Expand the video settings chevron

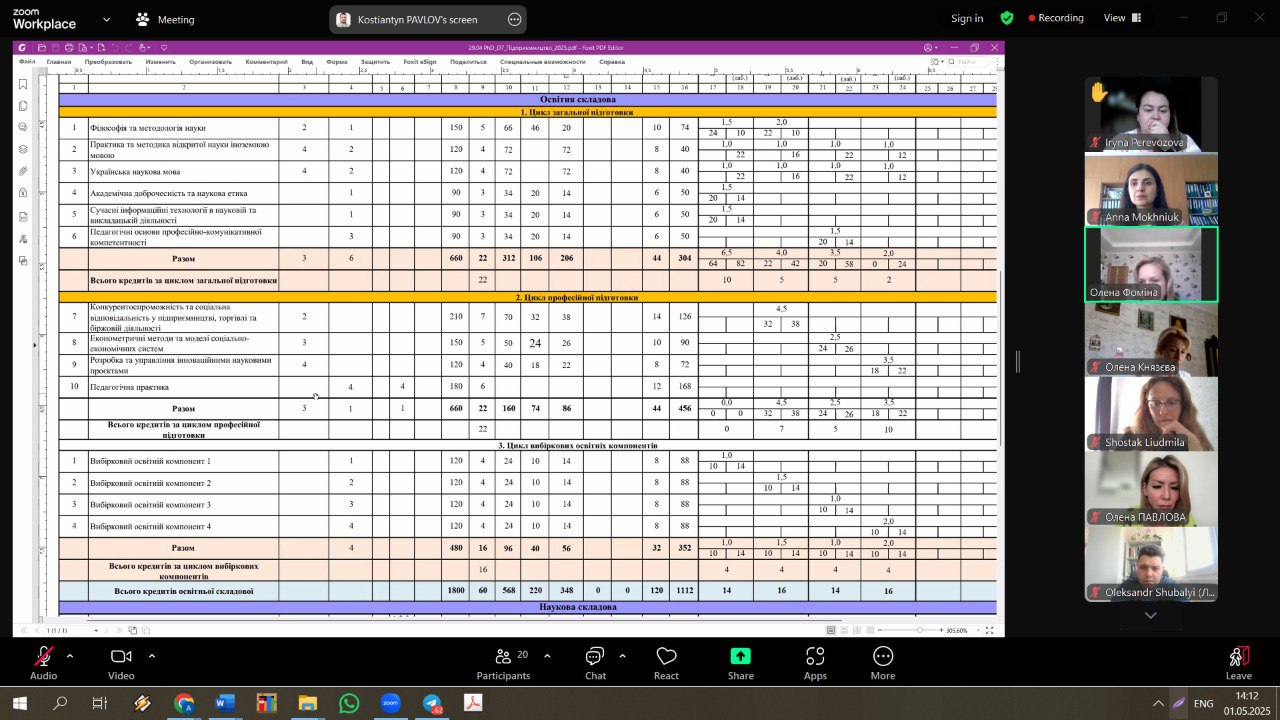click(152, 656)
